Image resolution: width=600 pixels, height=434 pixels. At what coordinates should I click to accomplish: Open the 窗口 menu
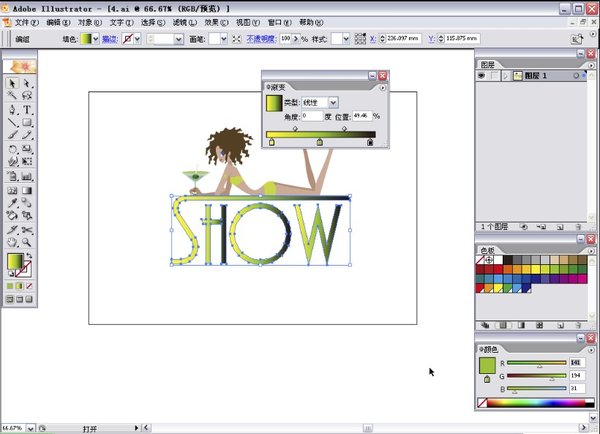279,23
